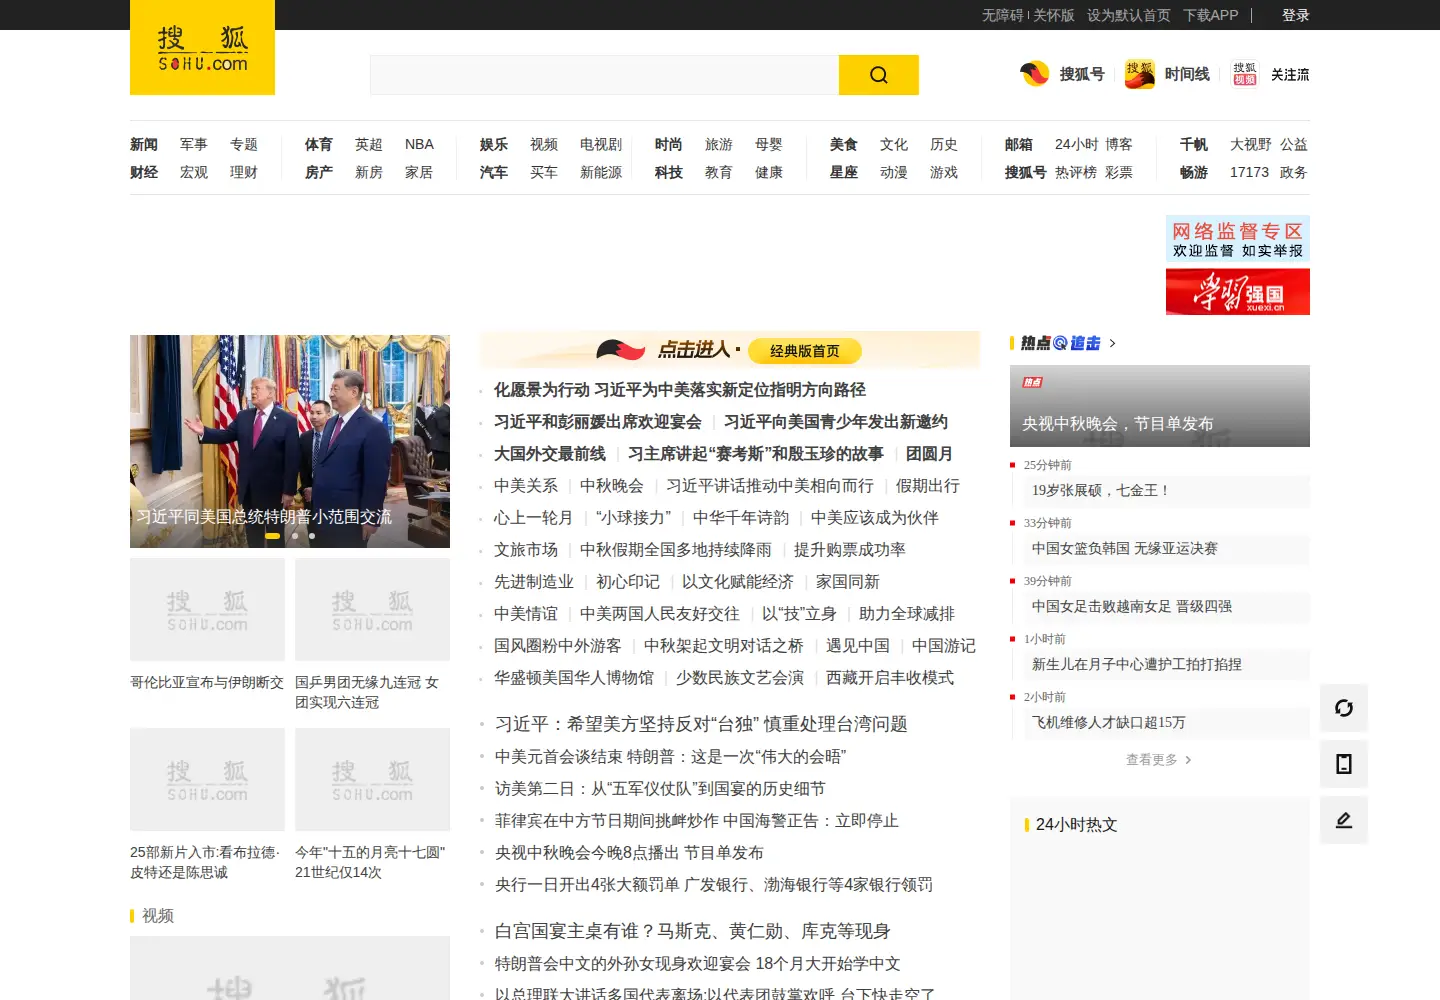The width and height of the screenshot is (1440, 1000).
Task: Click the 24小时热文 heading
Action: pyautogui.click(x=1076, y=825)
